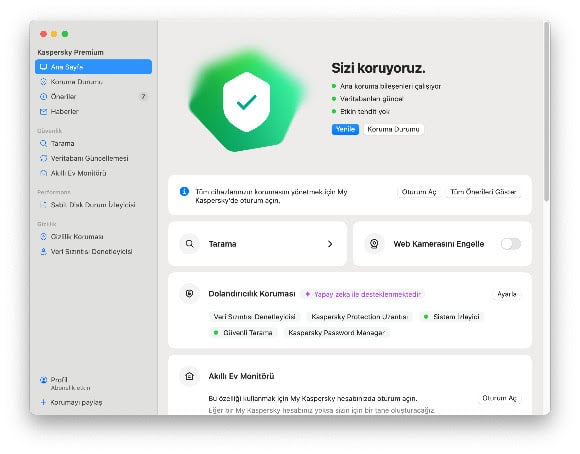Viewport: 580px width, 454px height.
Task: Click Oturum Aç in the info banner
Action: [419, 192]
